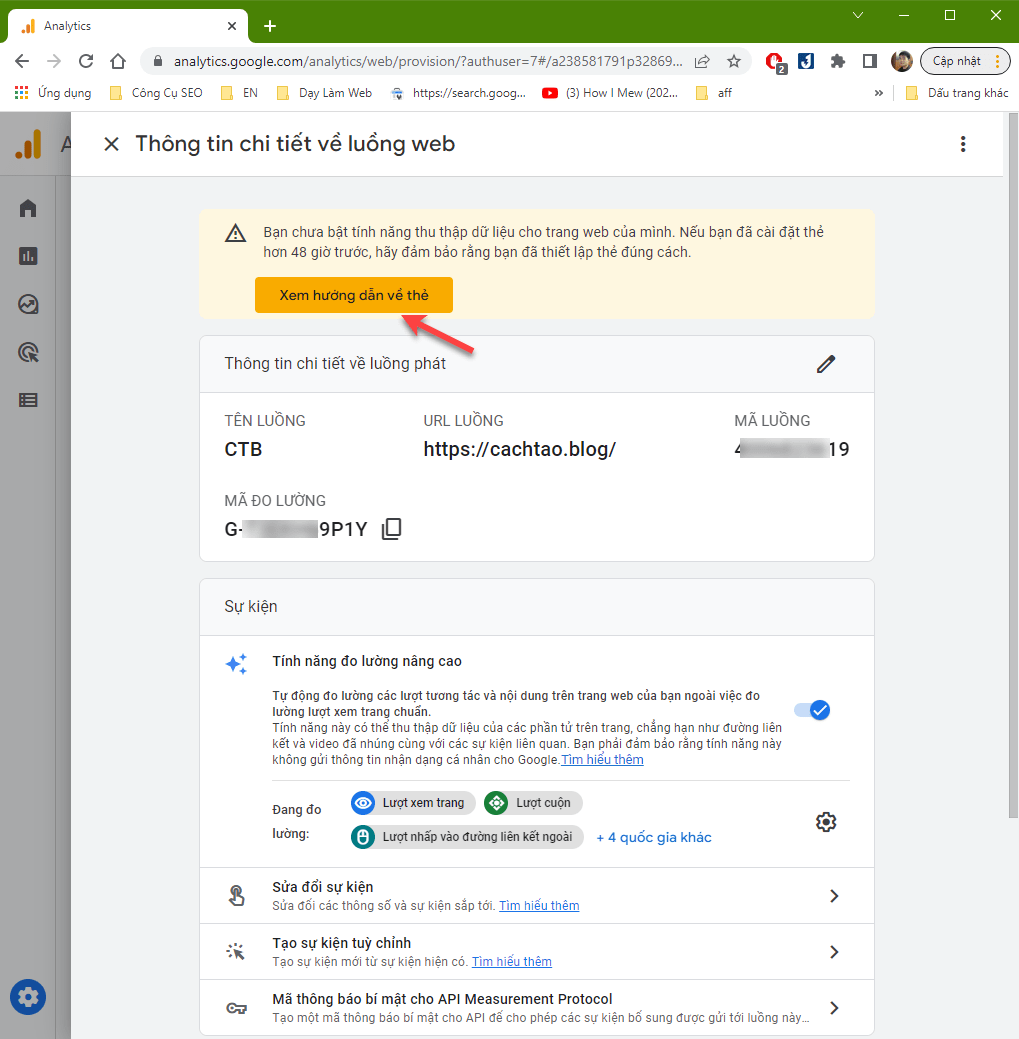Open Tìm hiểu thêm under Tạo sự kiện tuỳ chỉnh

[x=511, y=961]
